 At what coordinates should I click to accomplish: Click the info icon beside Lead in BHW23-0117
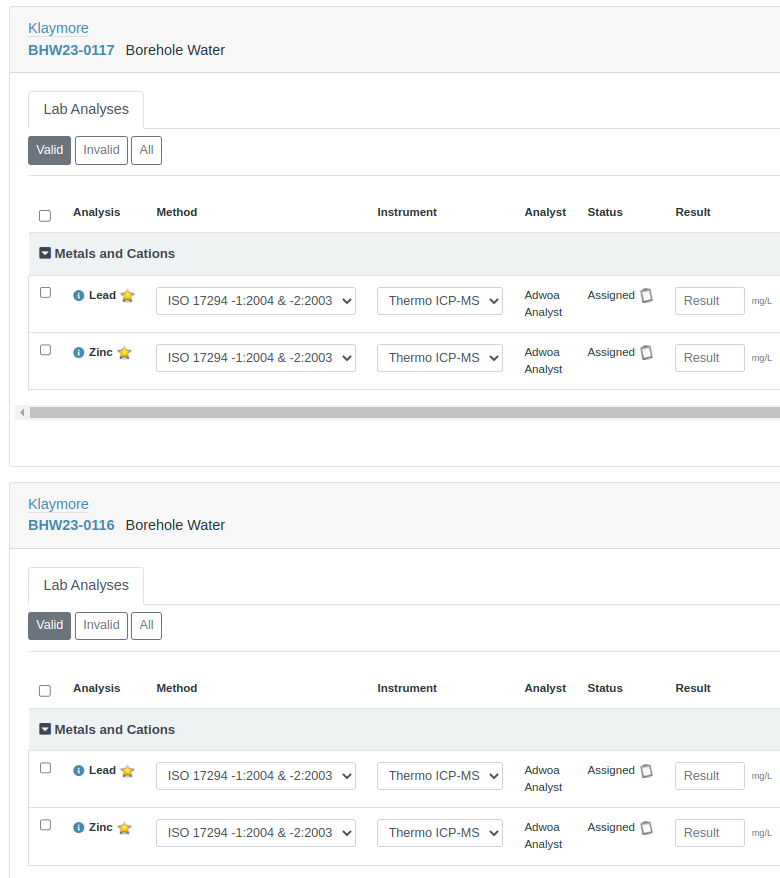(79, 296)
